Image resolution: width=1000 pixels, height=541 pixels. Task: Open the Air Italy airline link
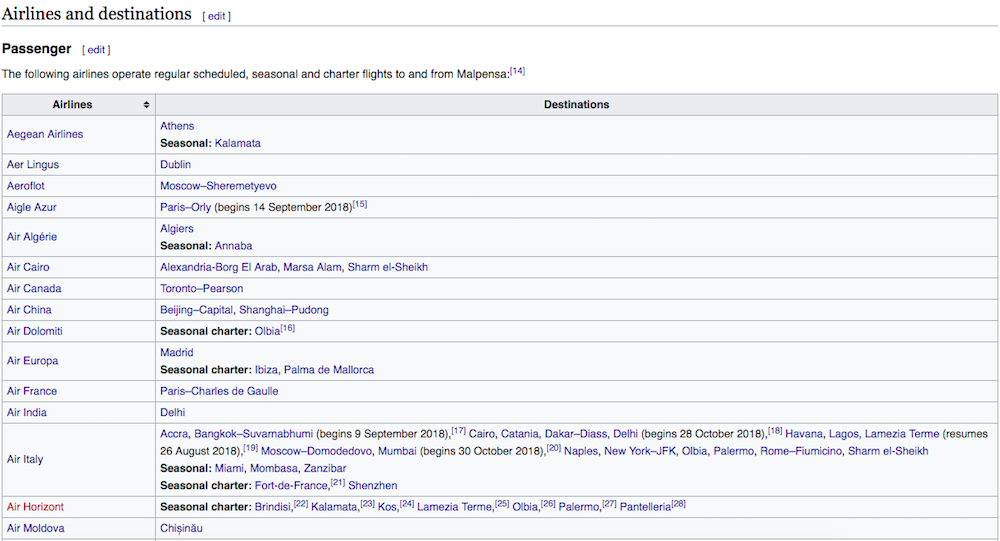(x=25, y=459)
